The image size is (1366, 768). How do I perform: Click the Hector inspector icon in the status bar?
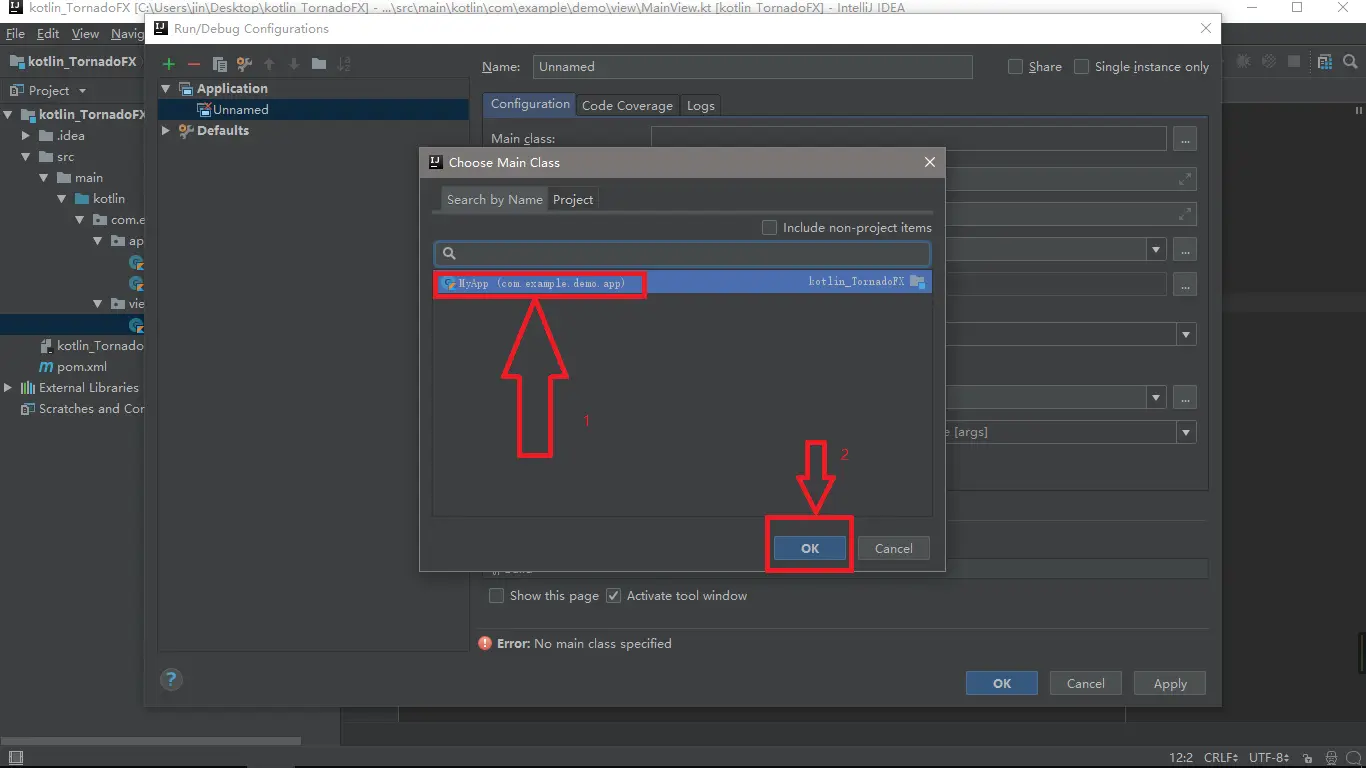[1331, 758]
